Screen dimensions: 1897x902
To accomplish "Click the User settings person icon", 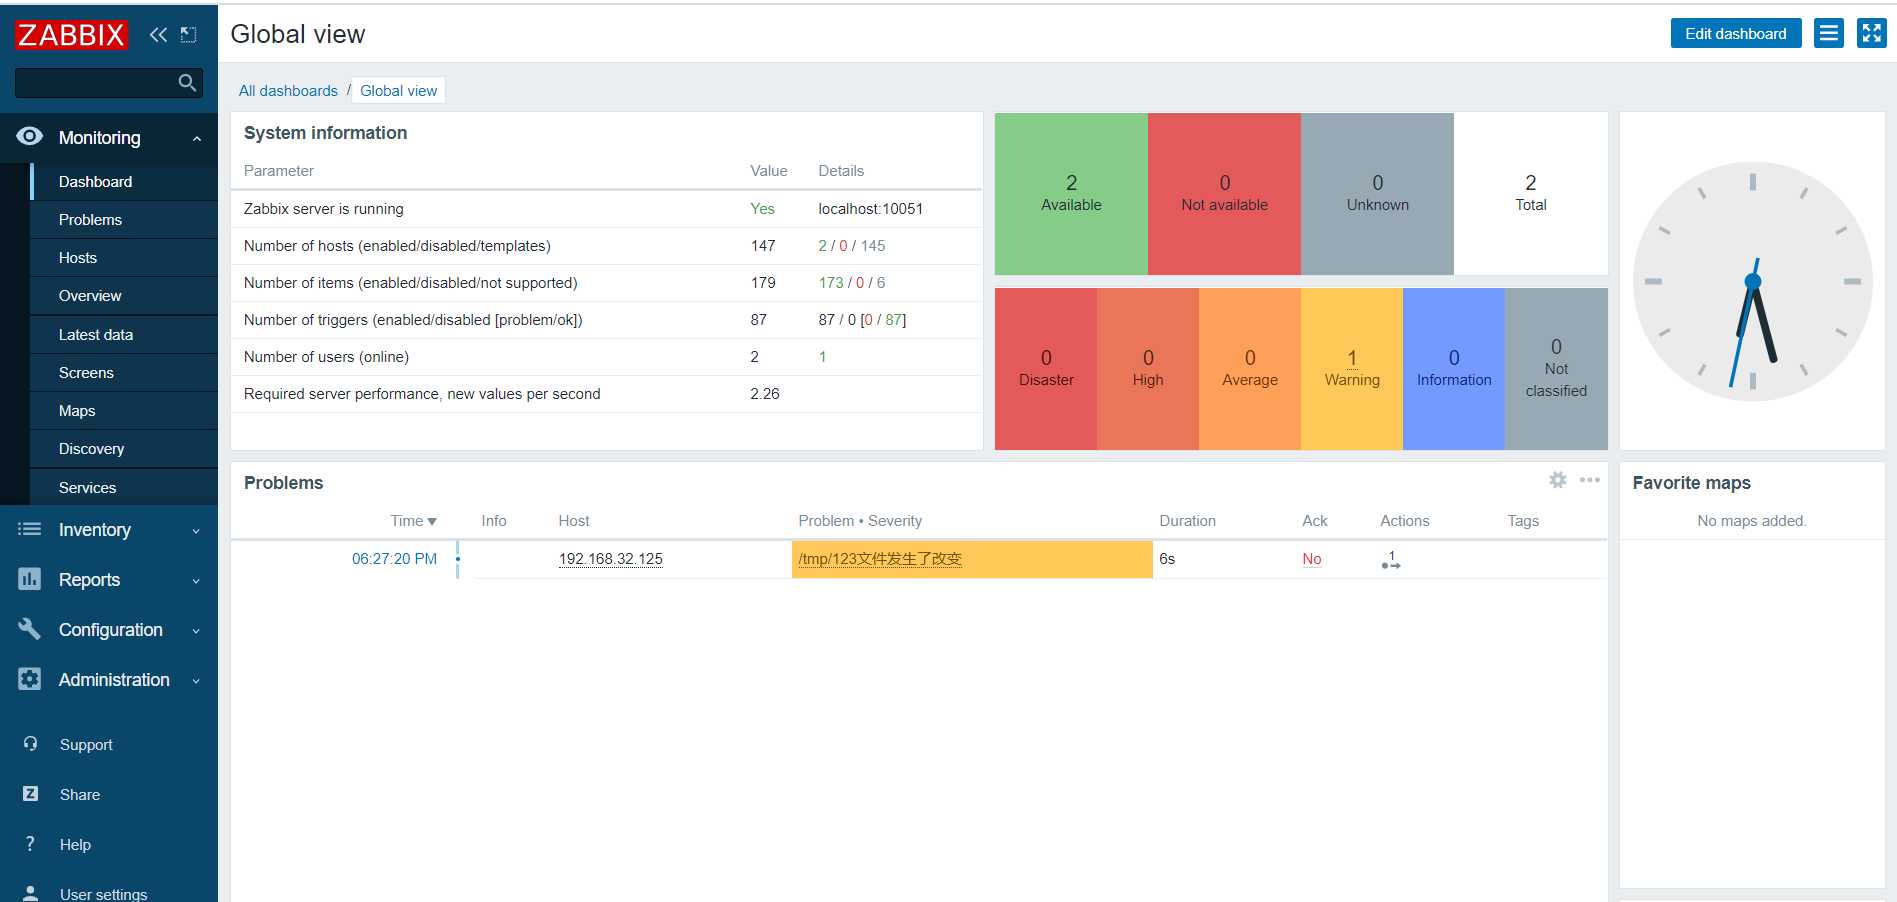I will coord(30,892).
